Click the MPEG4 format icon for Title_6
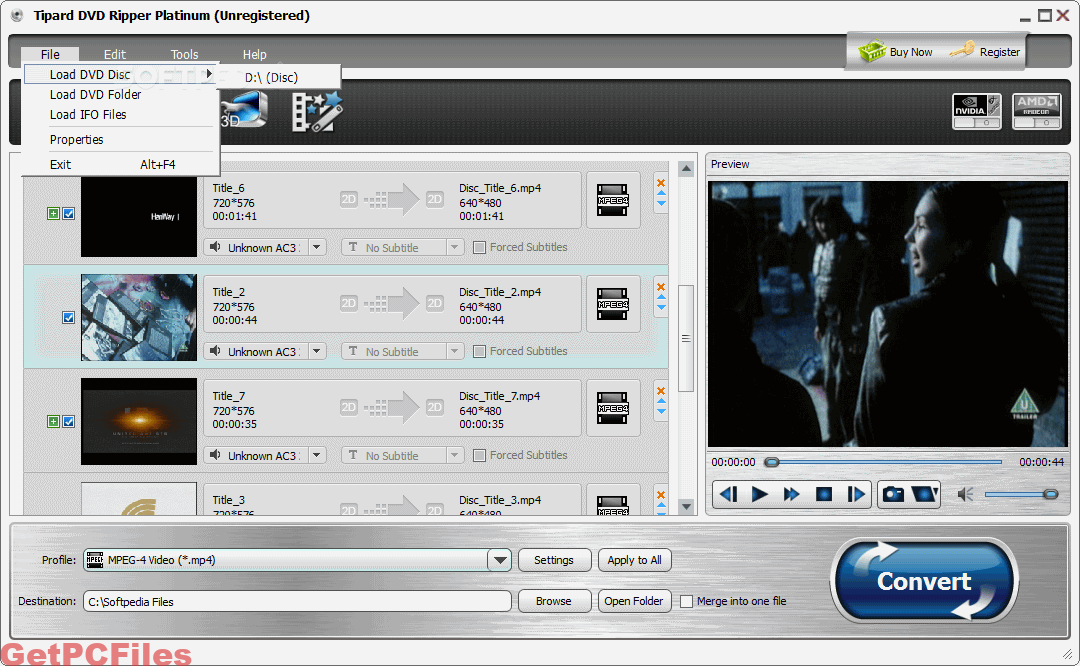This screenshot has height=666, width=1080. (x=612, y=200)
